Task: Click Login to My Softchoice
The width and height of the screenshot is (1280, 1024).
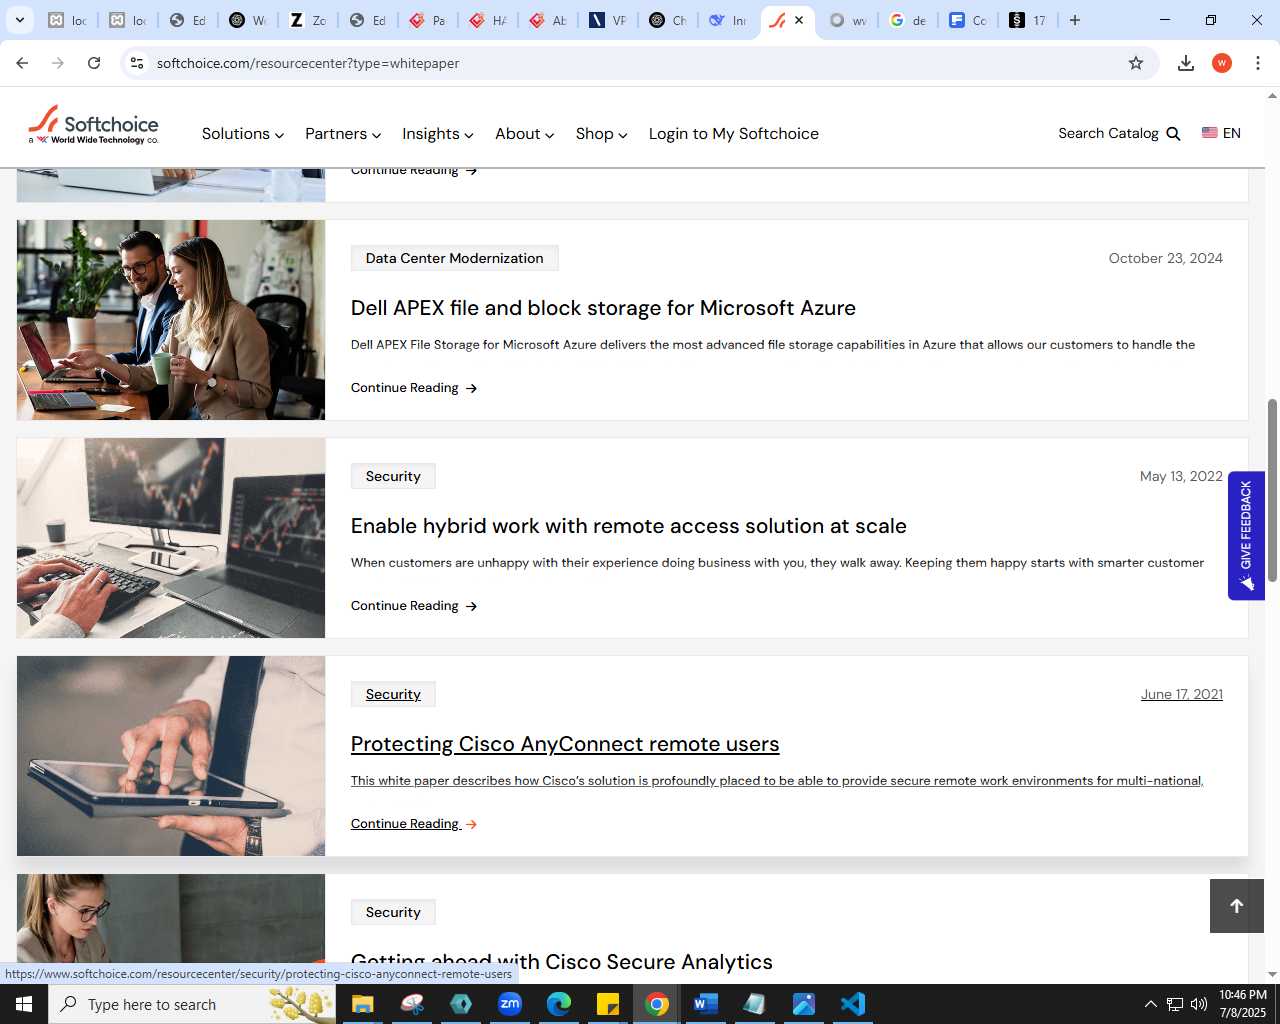Action: (x=734, y=134)
